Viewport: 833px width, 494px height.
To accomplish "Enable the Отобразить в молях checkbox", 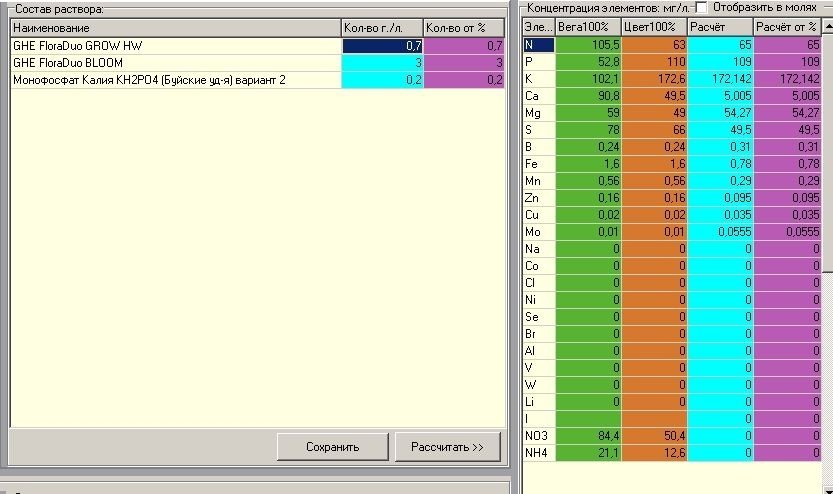I will (x=701, y=7).
